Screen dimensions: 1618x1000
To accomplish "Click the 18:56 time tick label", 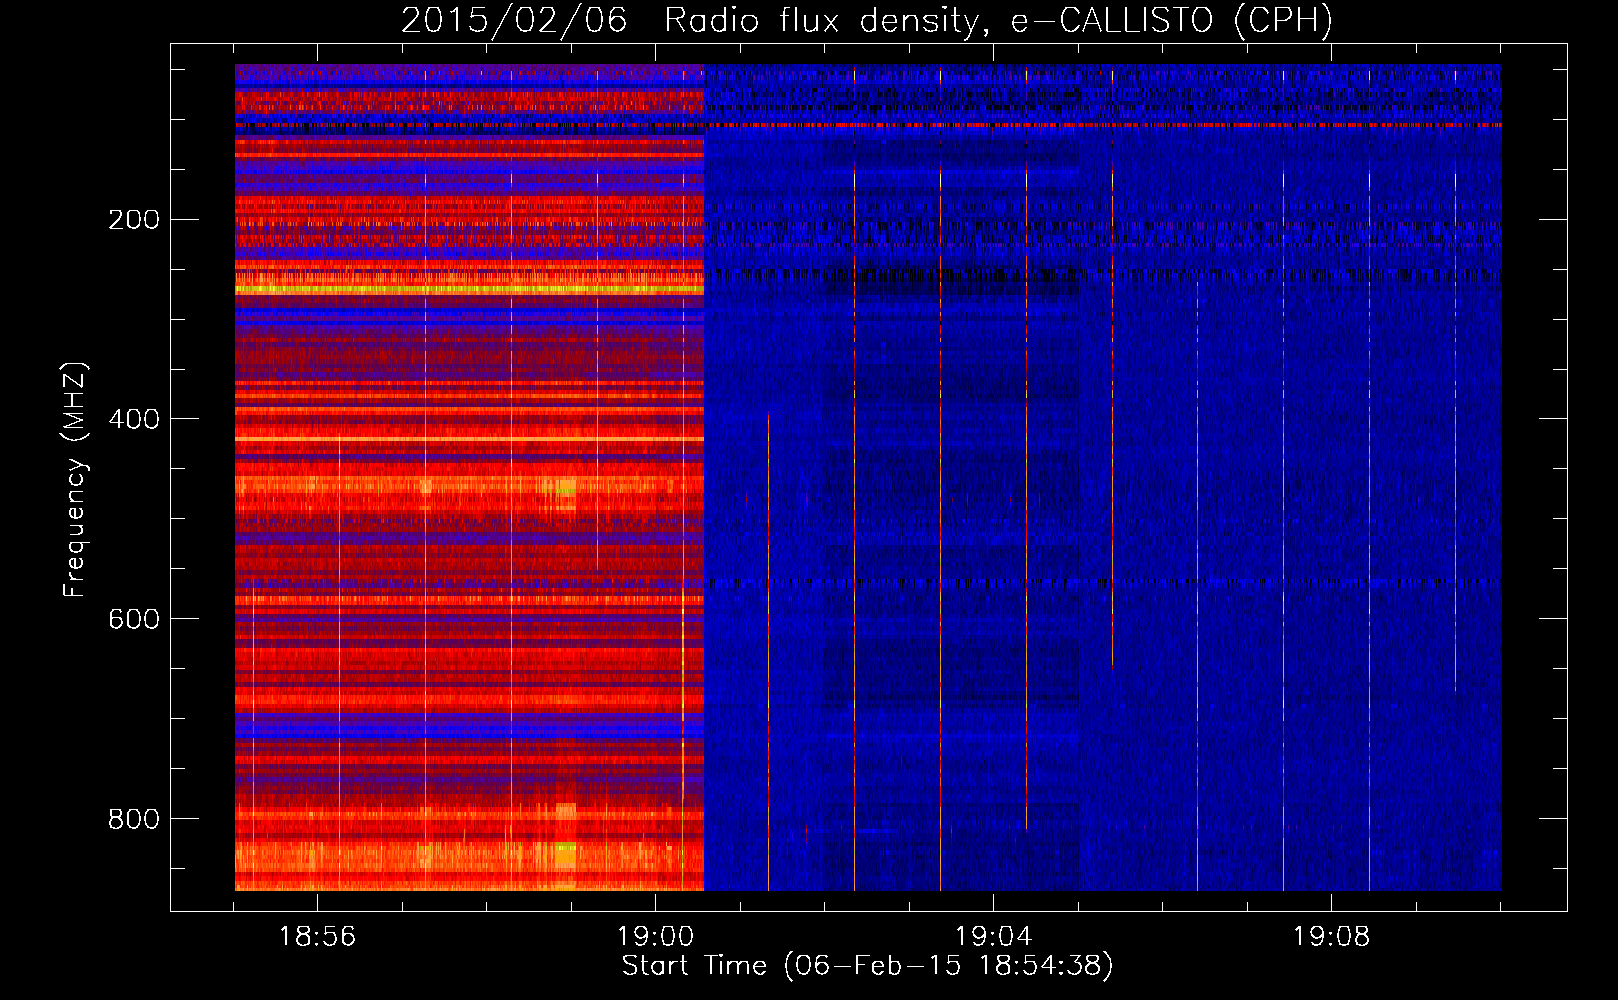I will pyautogui.click(x=317, y=937).
